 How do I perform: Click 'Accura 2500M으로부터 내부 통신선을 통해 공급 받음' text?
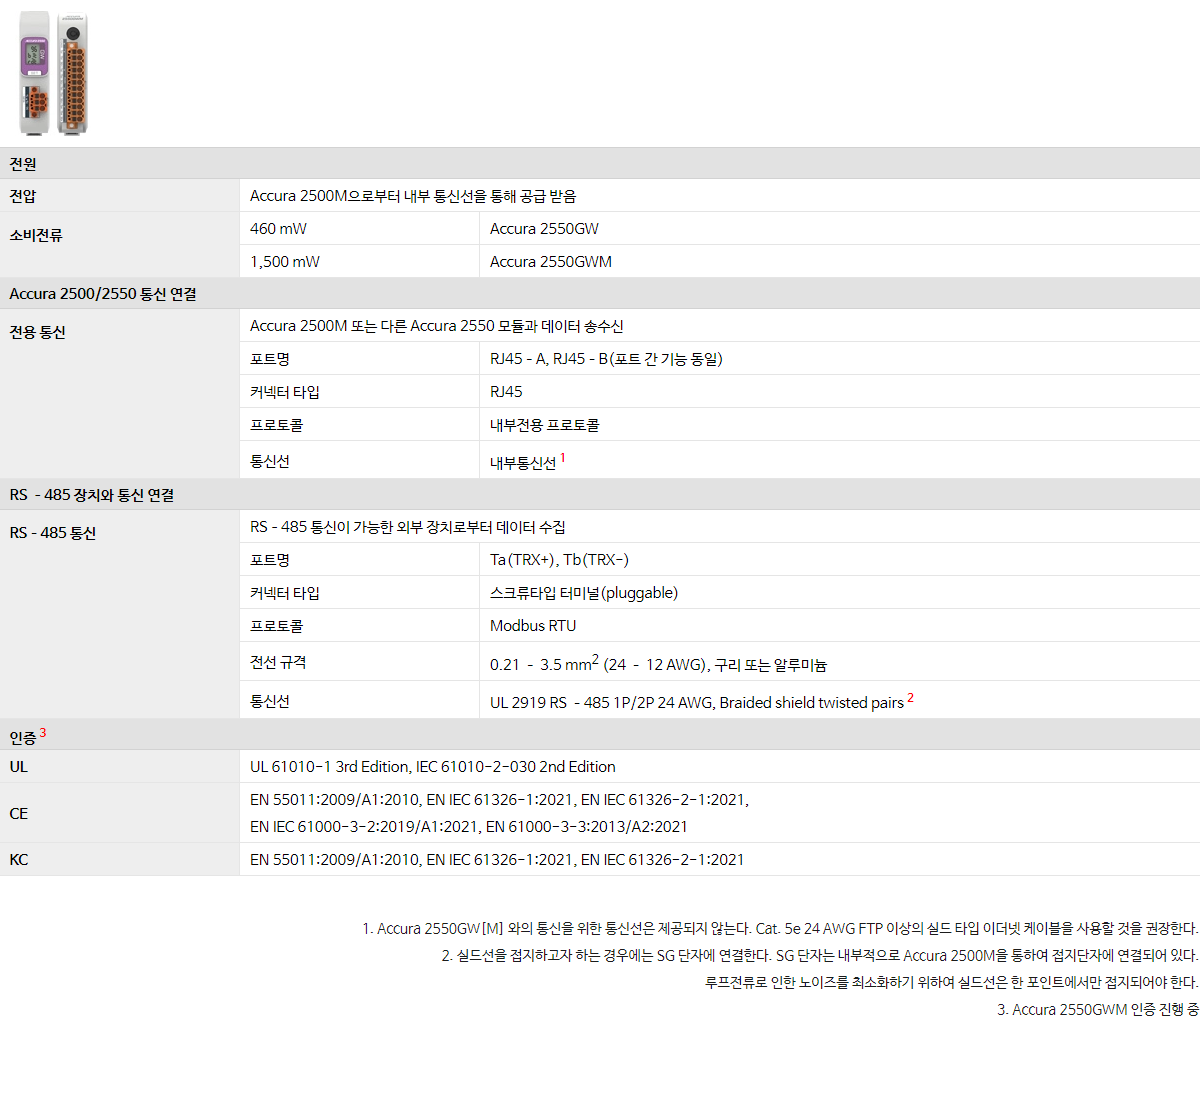[413, 196]
